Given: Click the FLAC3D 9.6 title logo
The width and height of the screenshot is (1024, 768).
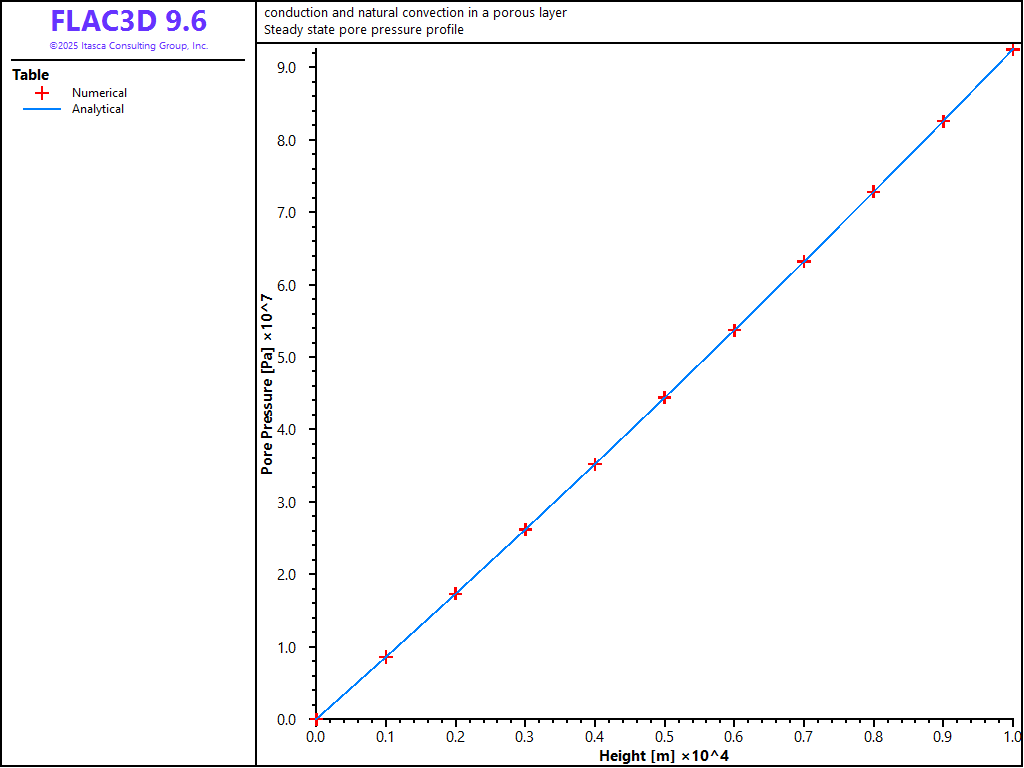Looking at the screenshot, I should (x=129, y=22).
